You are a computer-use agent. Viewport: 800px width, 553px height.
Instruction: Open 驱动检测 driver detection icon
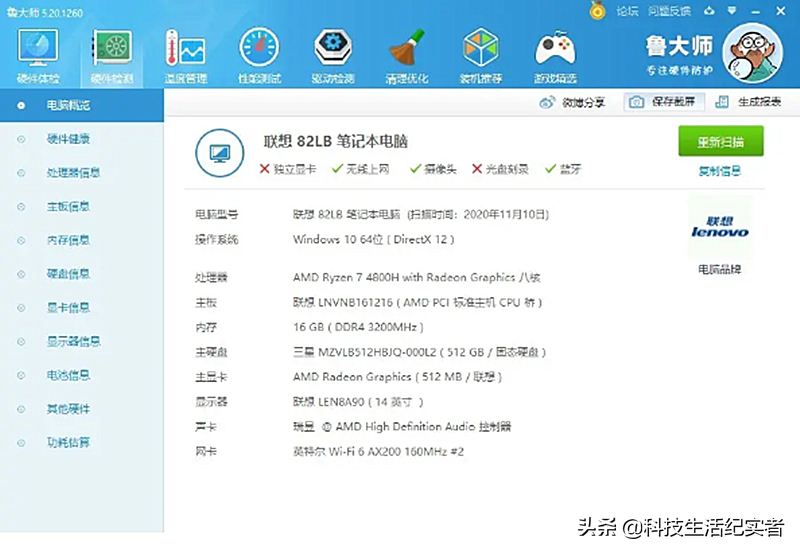tap(333, 56)
